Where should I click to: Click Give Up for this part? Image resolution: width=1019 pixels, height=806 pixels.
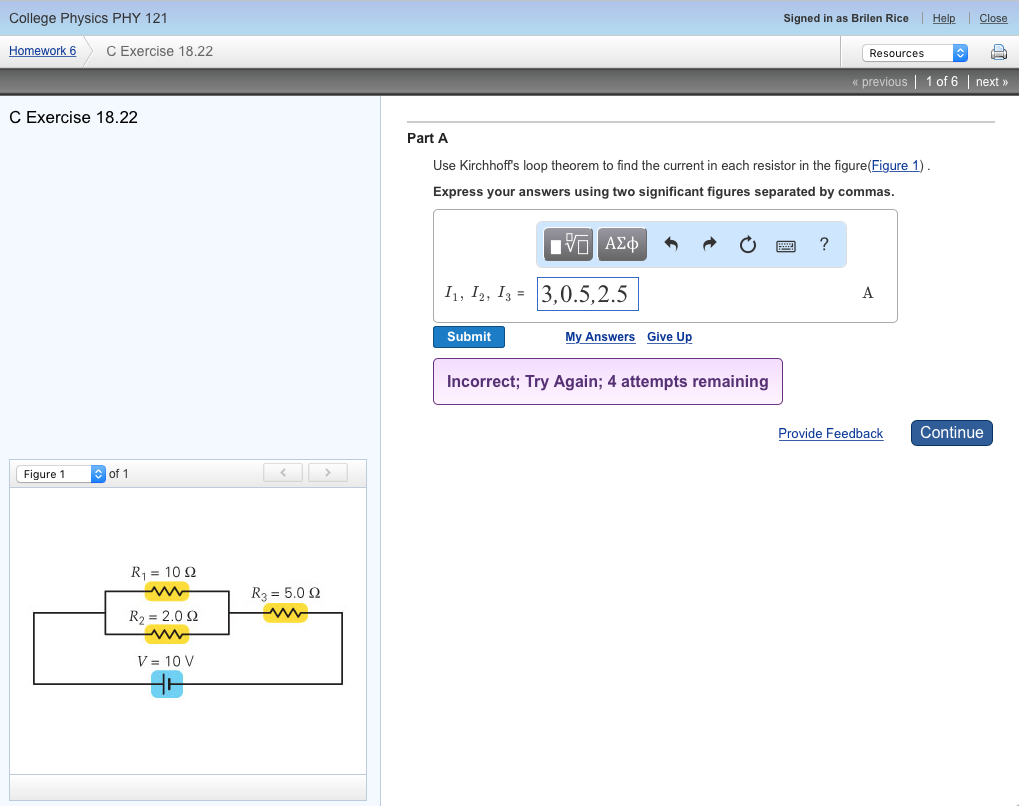point(668,337)
